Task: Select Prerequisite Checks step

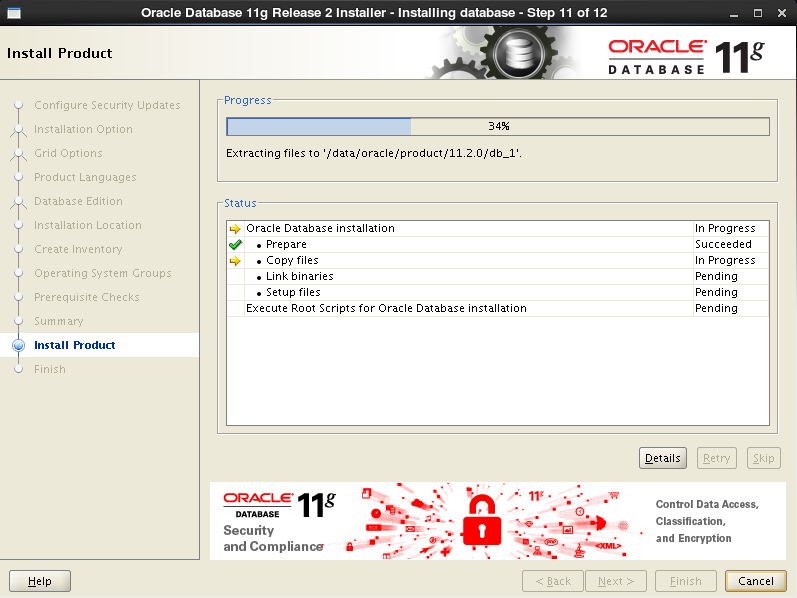Action: [86, 297]
